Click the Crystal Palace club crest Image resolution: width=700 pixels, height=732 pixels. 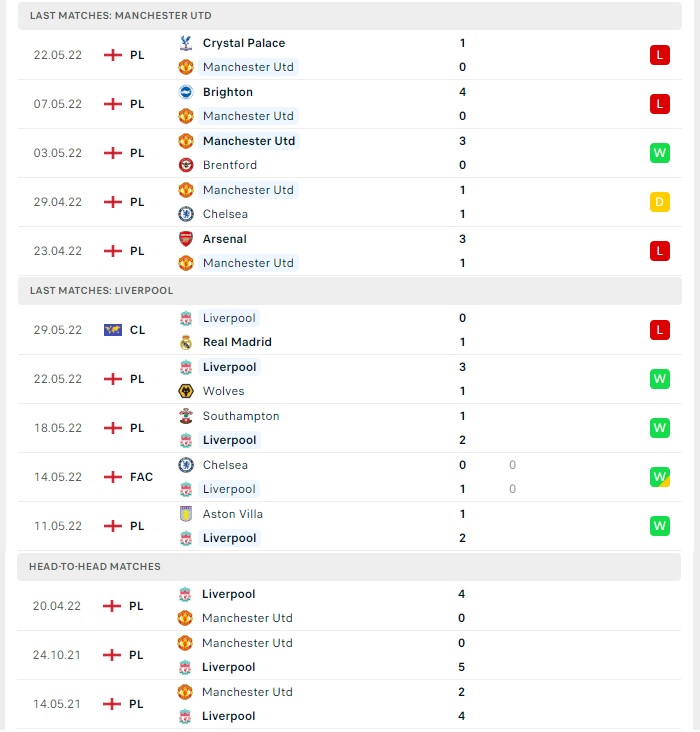(x=186, y=43)
